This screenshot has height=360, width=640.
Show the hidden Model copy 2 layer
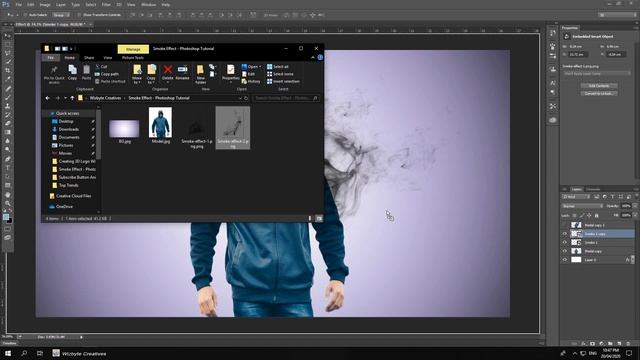(565, 225)
